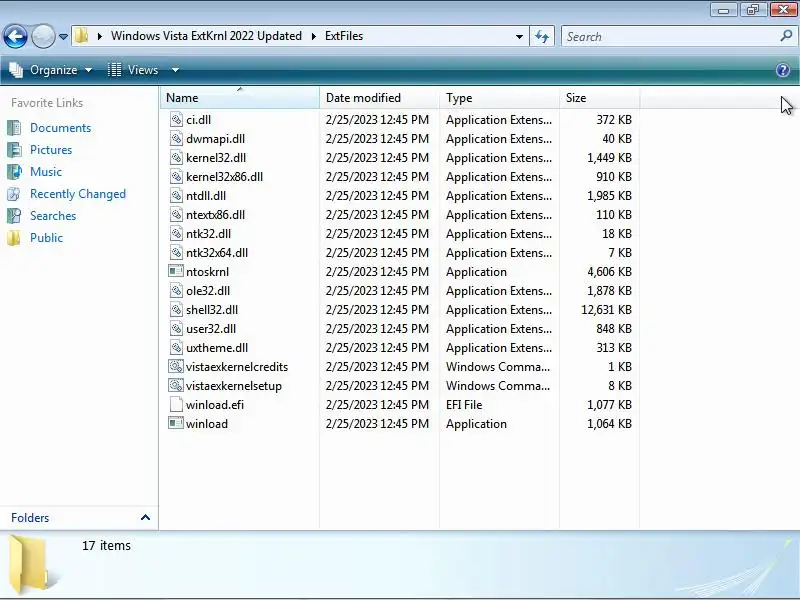Viewport: 800px width, 600px height.
Task: Select the vistaexkernelcredits script icon
Action: 176,366
